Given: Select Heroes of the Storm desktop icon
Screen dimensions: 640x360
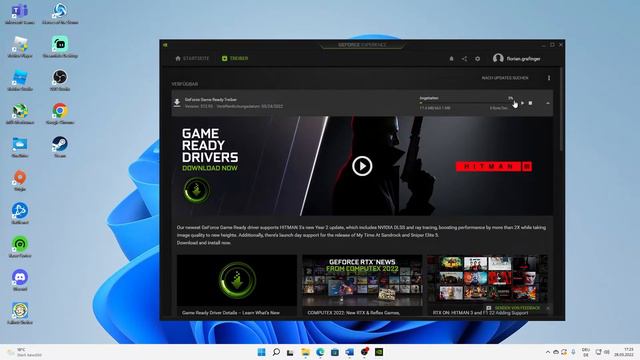Looking at the screenshot, I should [x=60, y=14].
